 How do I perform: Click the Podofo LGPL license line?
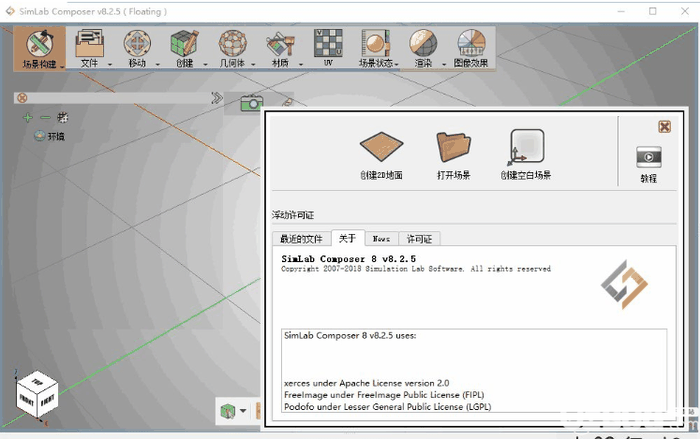[388, 407]
